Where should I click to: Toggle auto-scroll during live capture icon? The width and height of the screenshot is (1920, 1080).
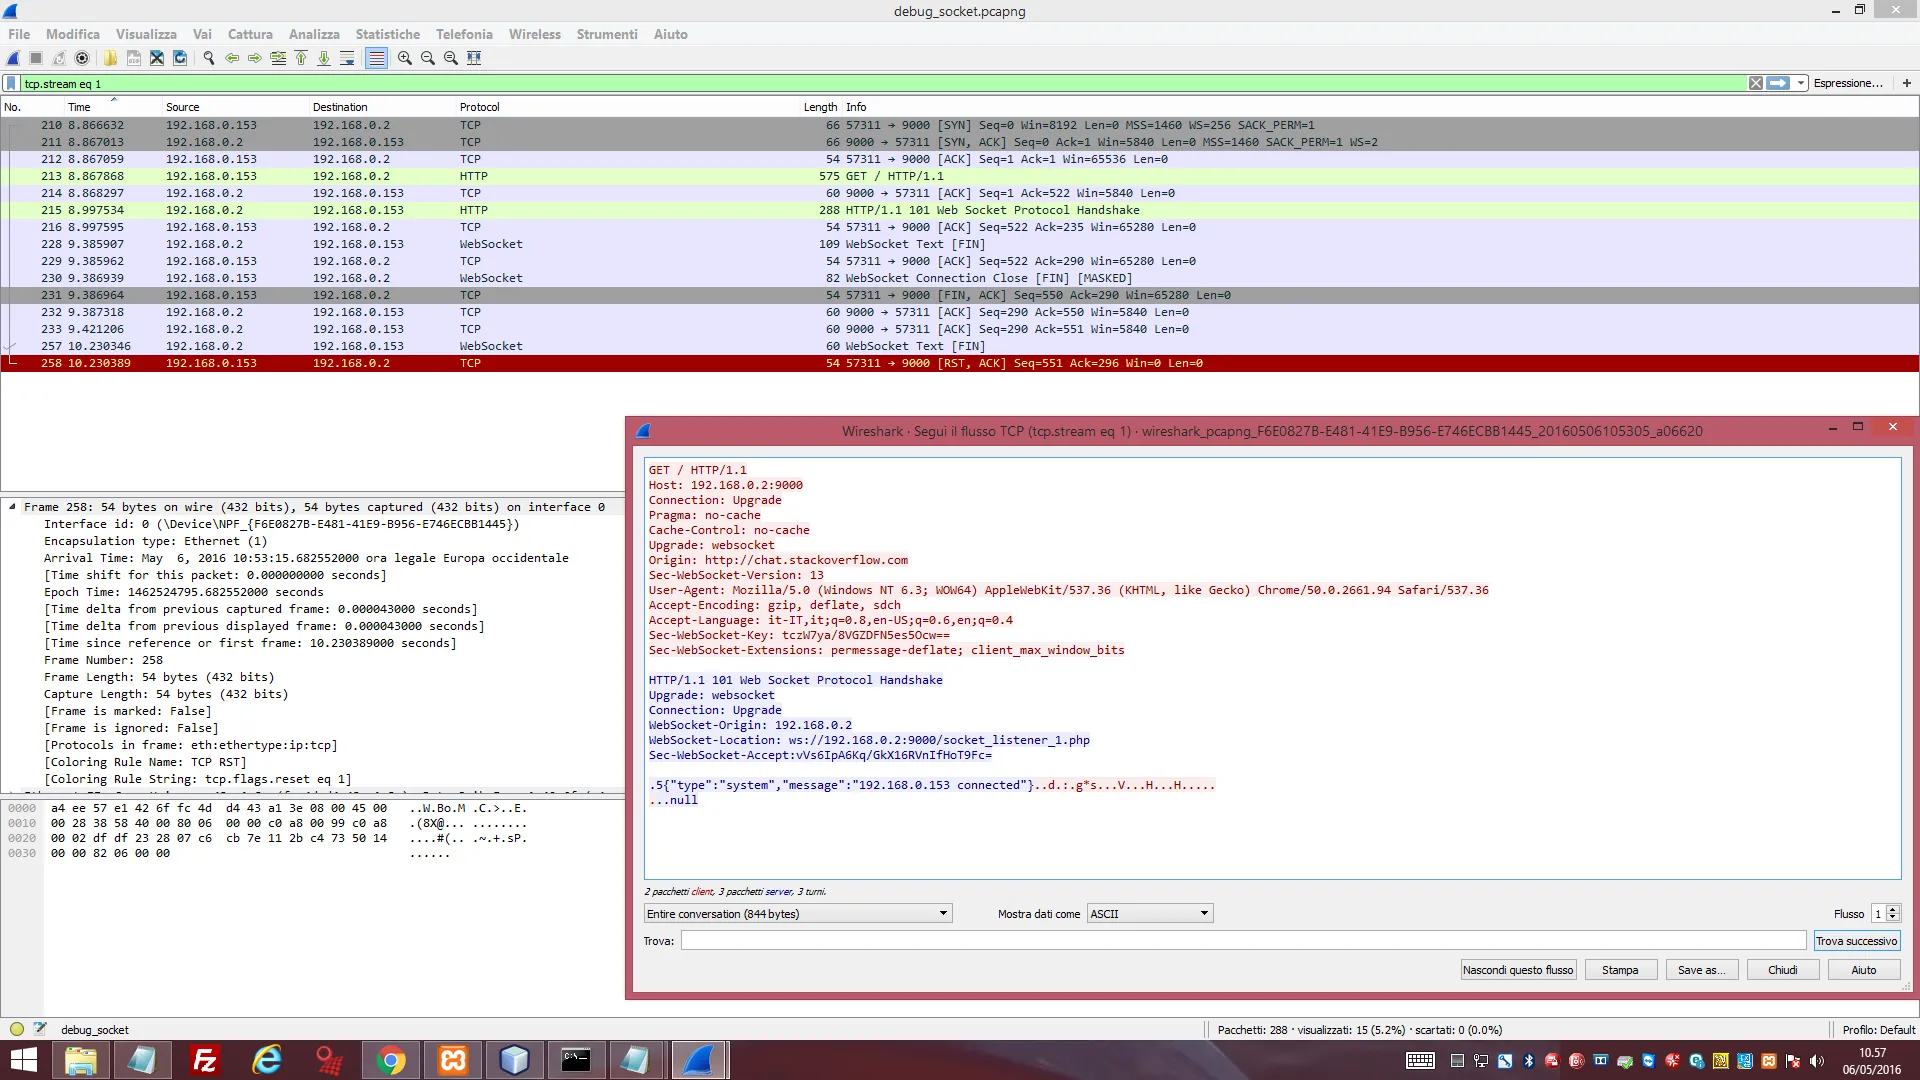coord(347,58)
